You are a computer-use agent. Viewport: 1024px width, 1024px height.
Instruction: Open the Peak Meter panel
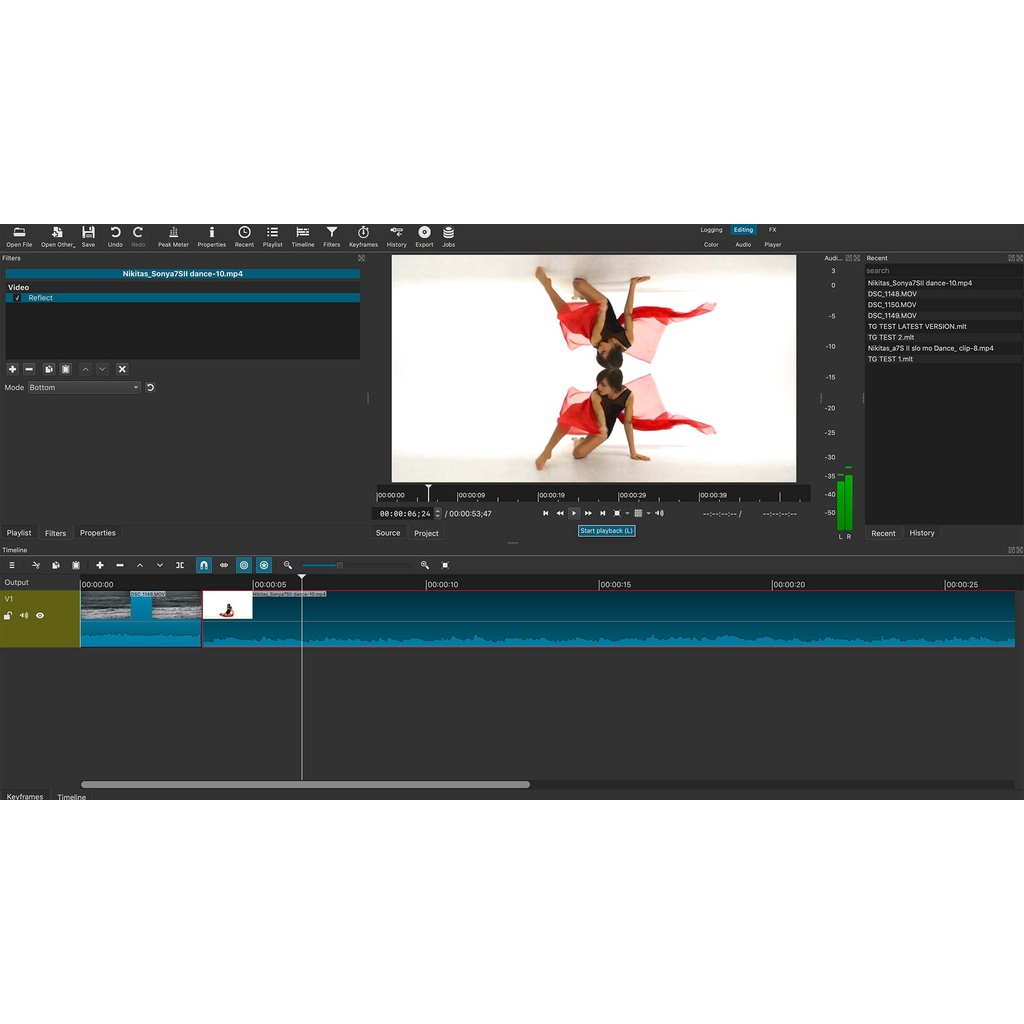point(173,236)
